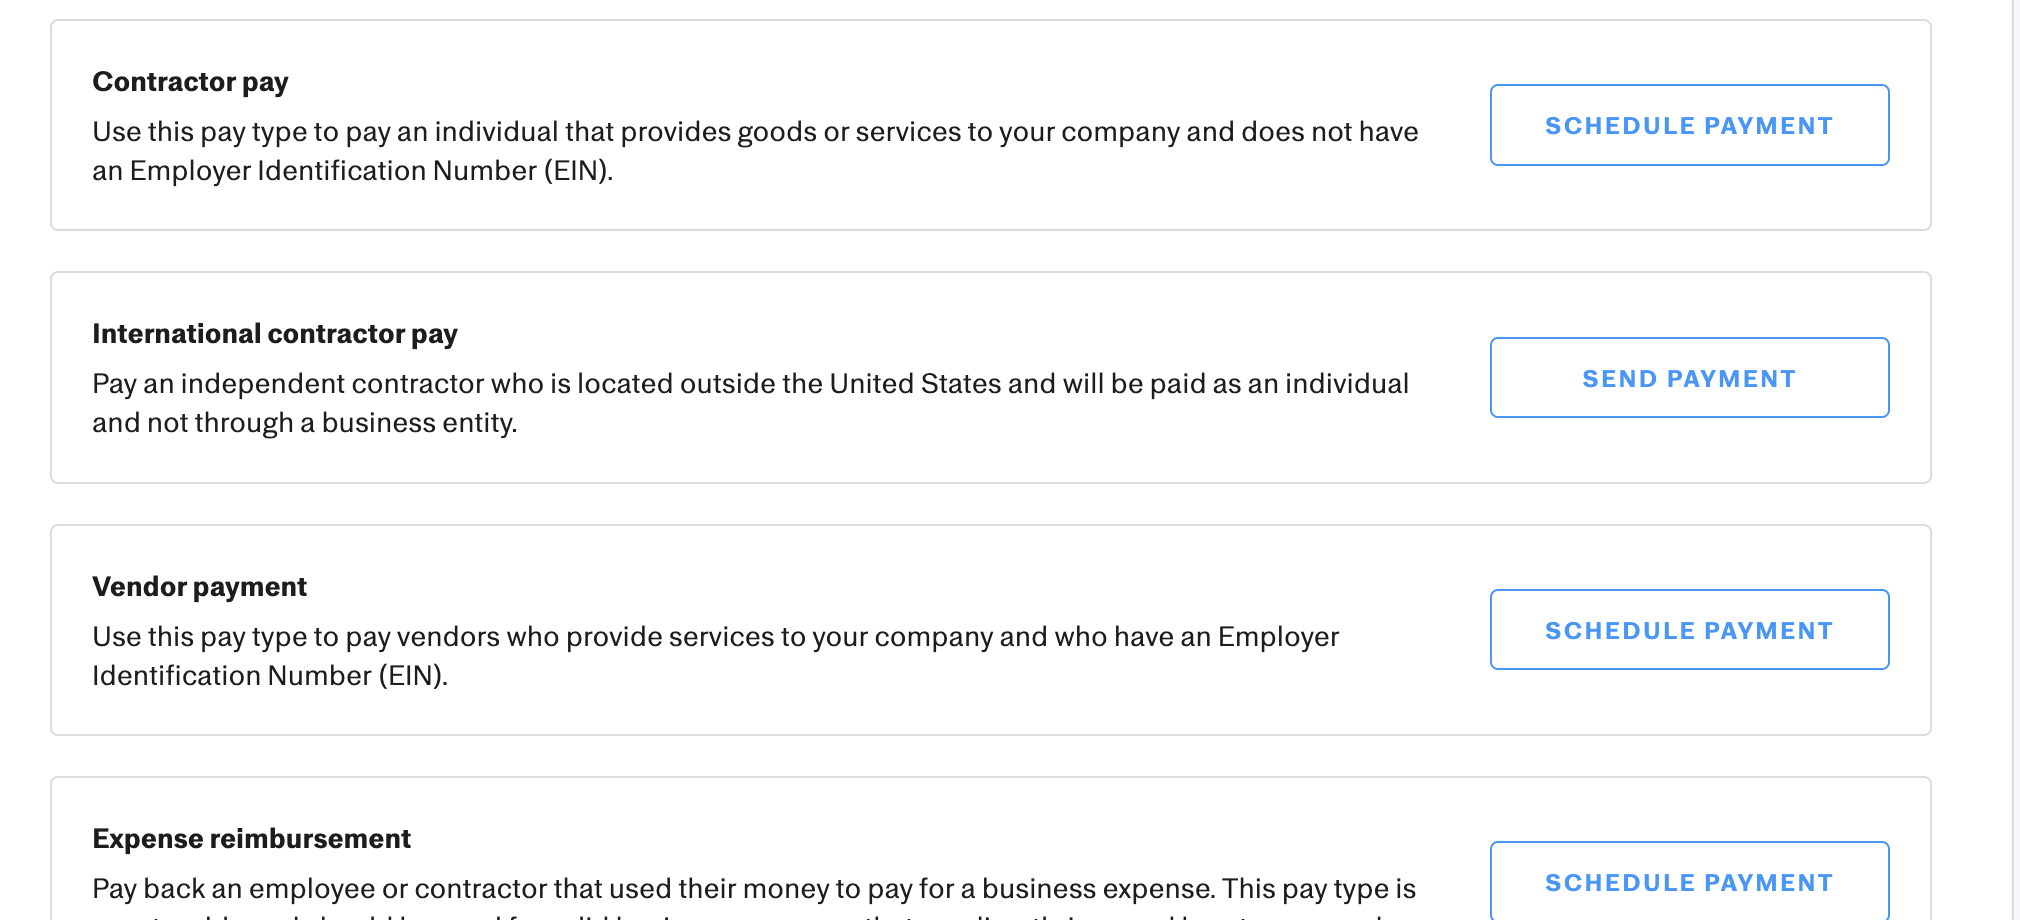
Task: Schedule payment for Vendor payment
Action: [x=1689, y=630]
